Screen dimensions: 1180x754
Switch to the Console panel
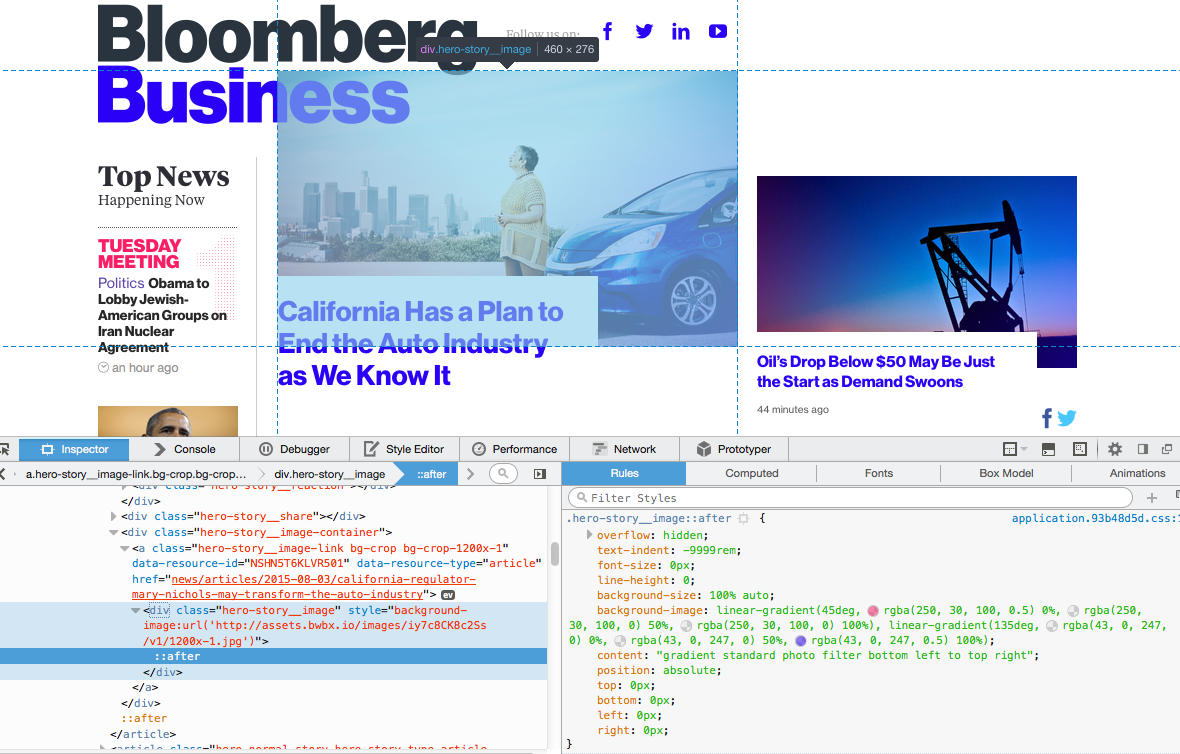(184, 449)
